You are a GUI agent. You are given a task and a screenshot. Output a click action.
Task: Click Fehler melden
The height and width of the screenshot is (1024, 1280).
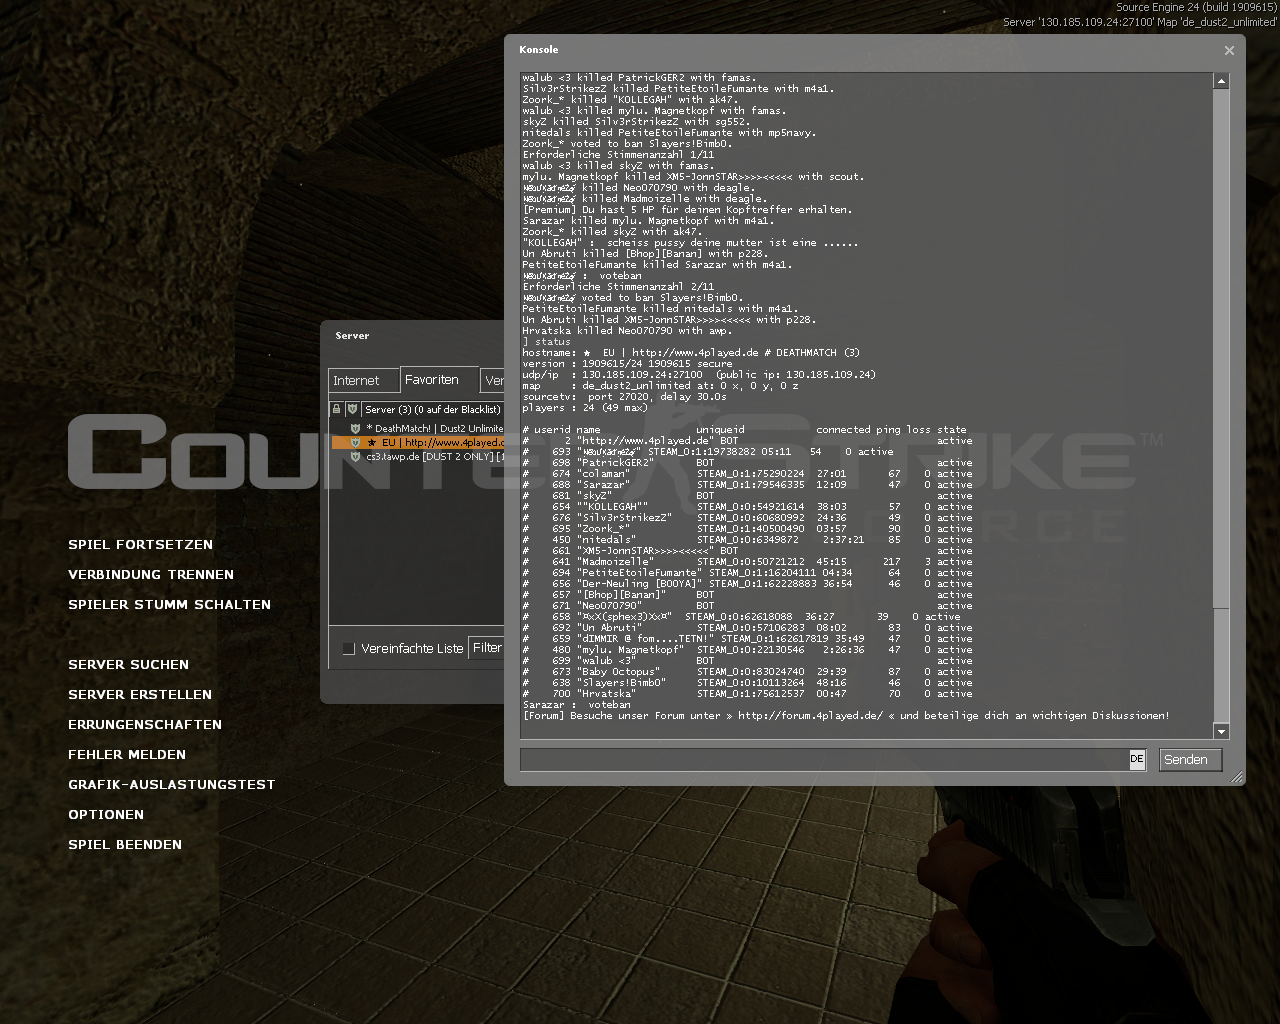tap(127, 755)
